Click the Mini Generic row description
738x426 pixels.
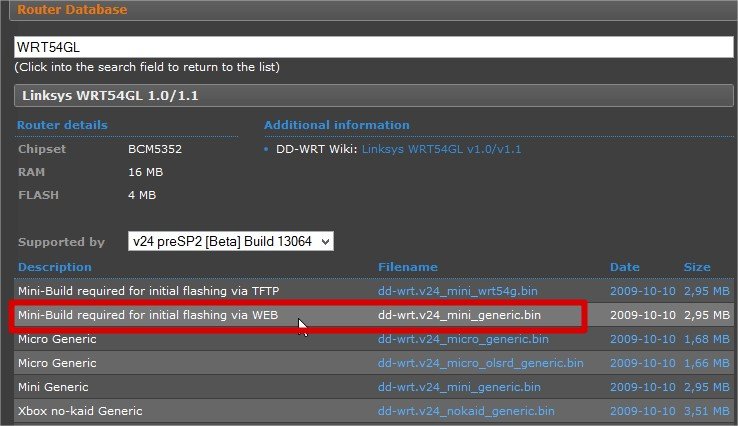coord(53,387)
